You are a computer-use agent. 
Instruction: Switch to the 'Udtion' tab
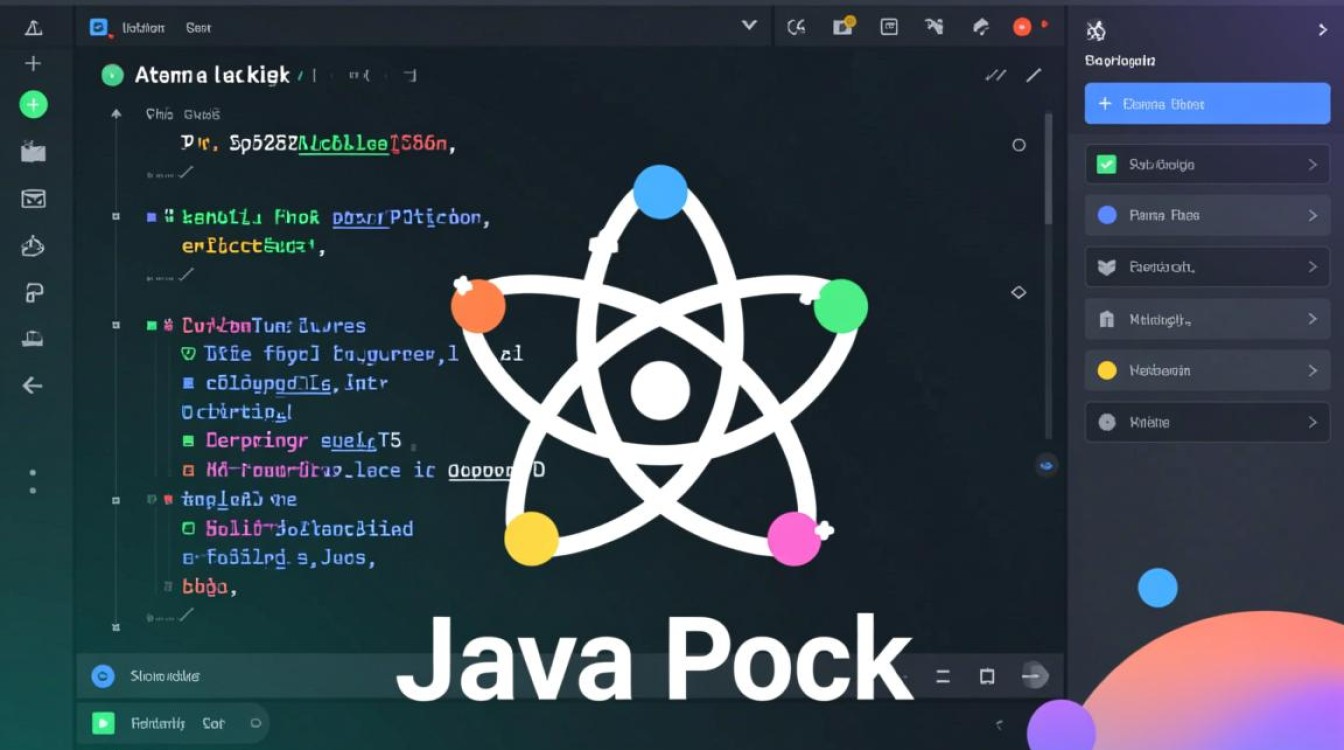click(142, 28)
